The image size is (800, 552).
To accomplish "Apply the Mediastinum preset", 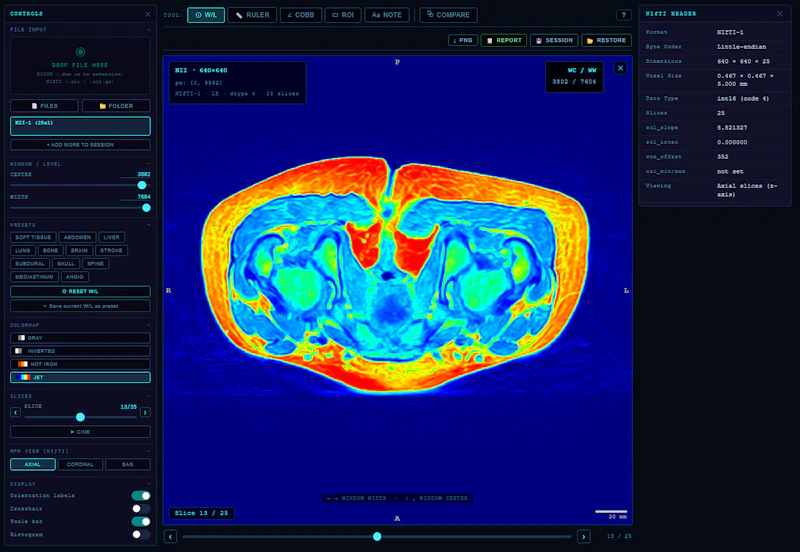I will (x=34, y=277).
